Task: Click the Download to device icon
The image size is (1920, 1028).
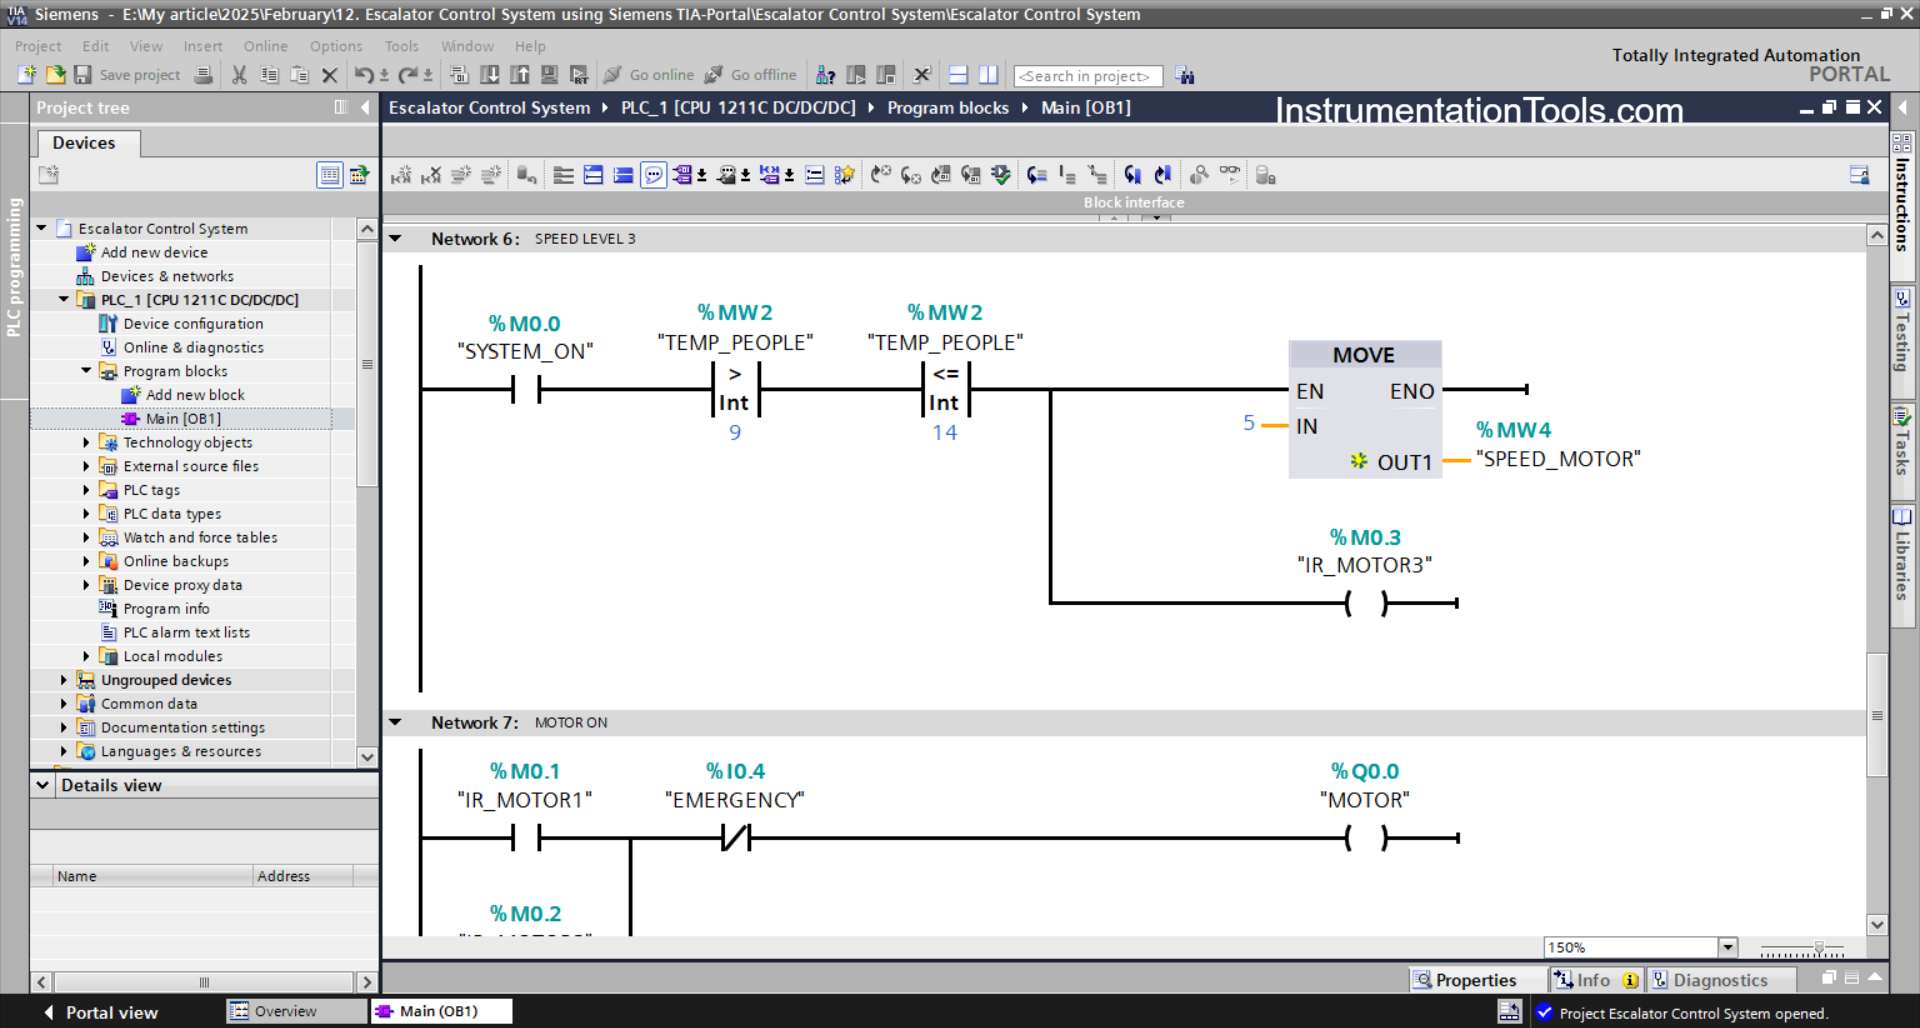Action: [x=490, y=75]
